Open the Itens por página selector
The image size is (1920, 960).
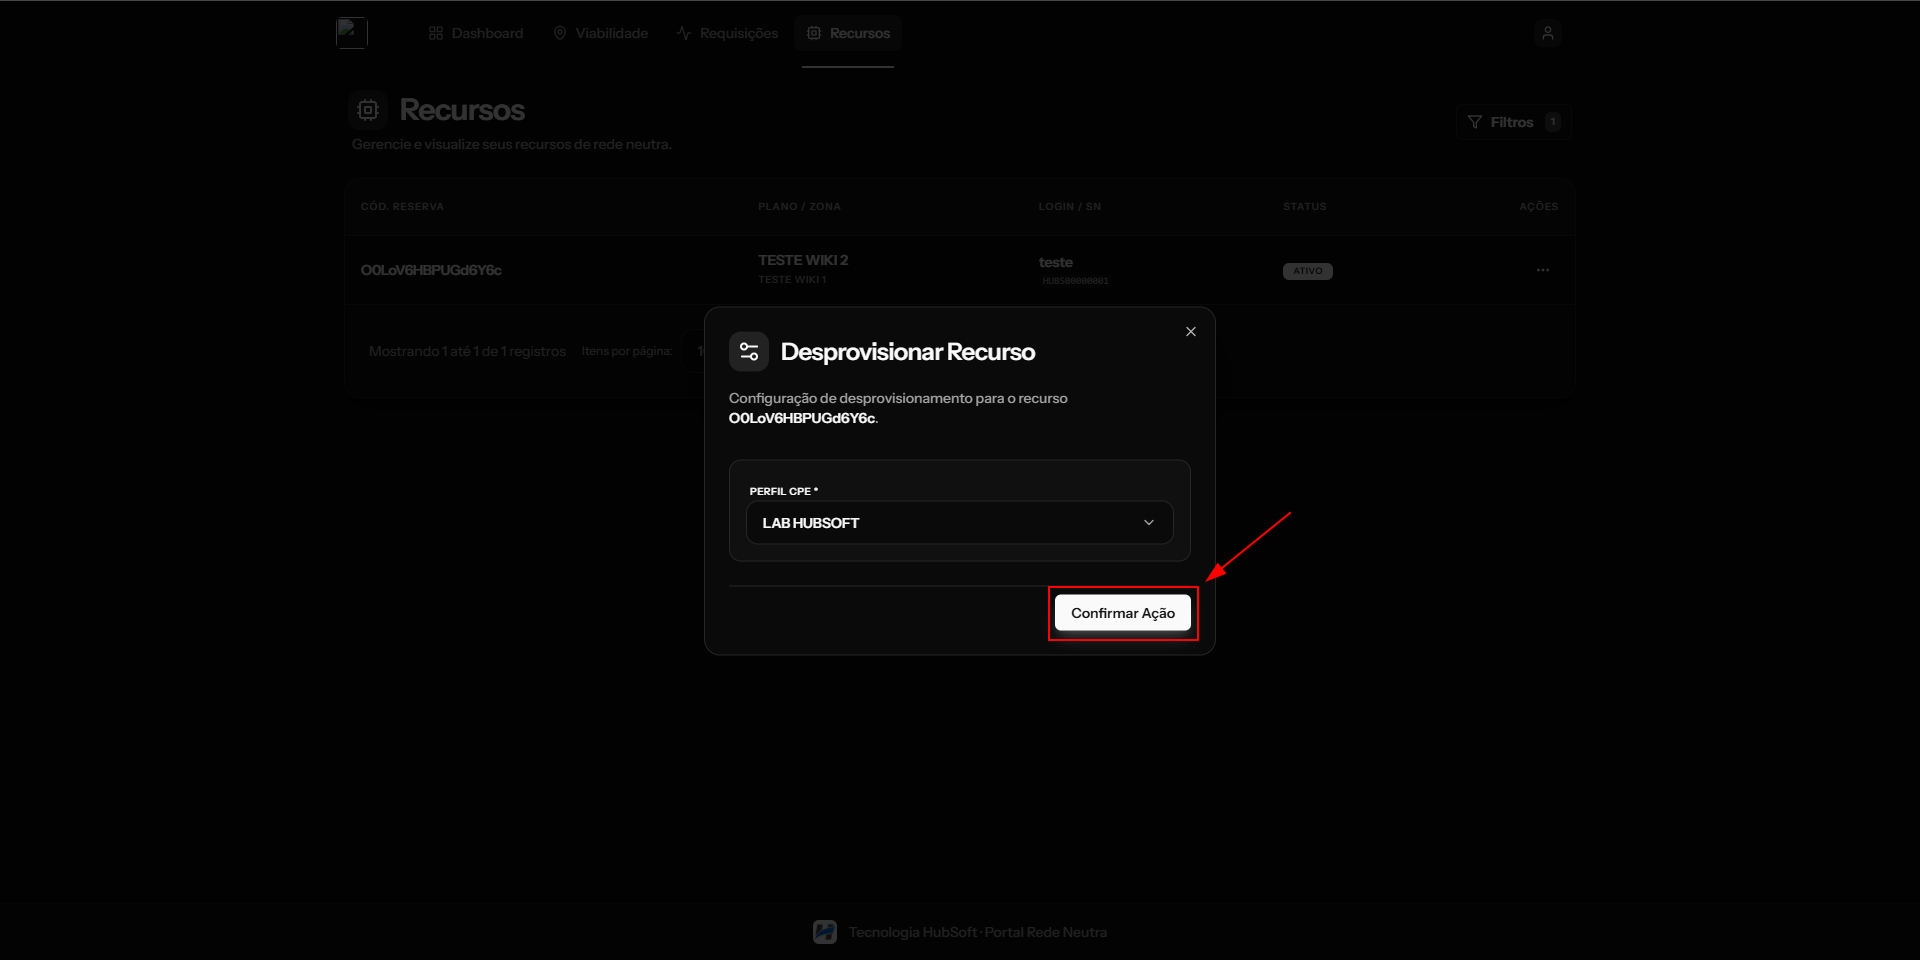point(695,351)
